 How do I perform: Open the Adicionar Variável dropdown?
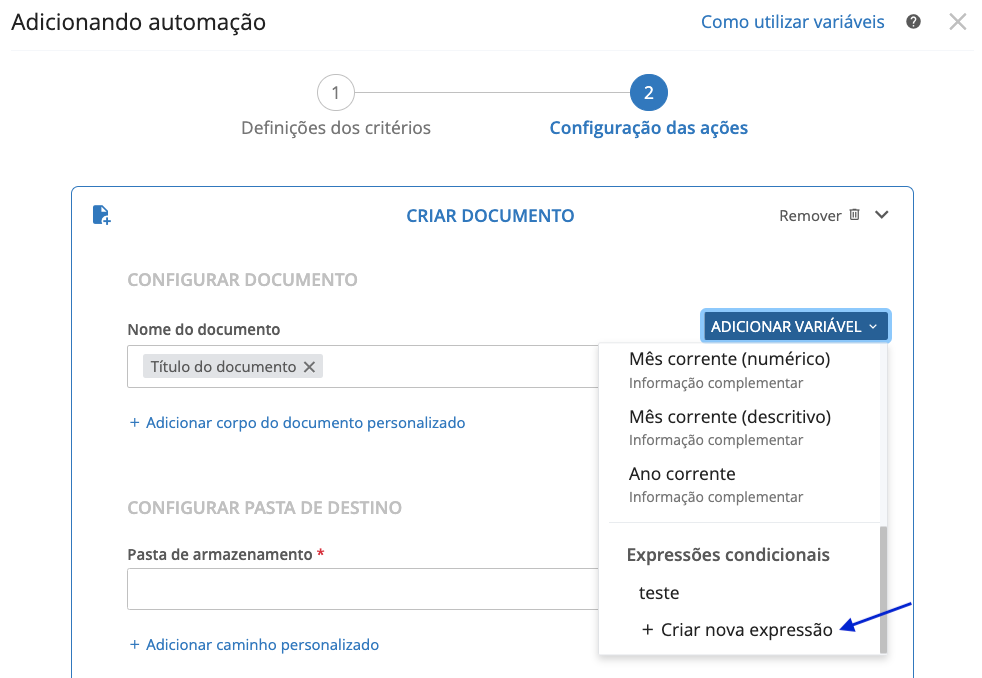(795, 327)
